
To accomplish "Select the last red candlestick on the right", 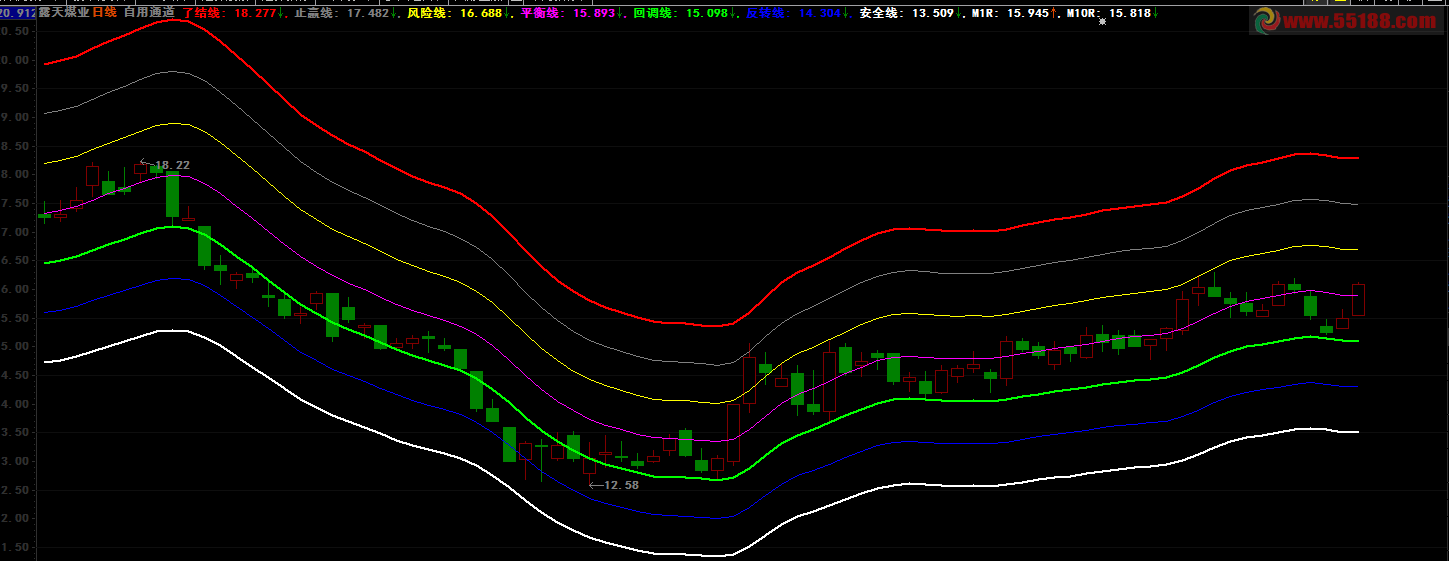I will pyautogui.click(x=1358, y=300).
